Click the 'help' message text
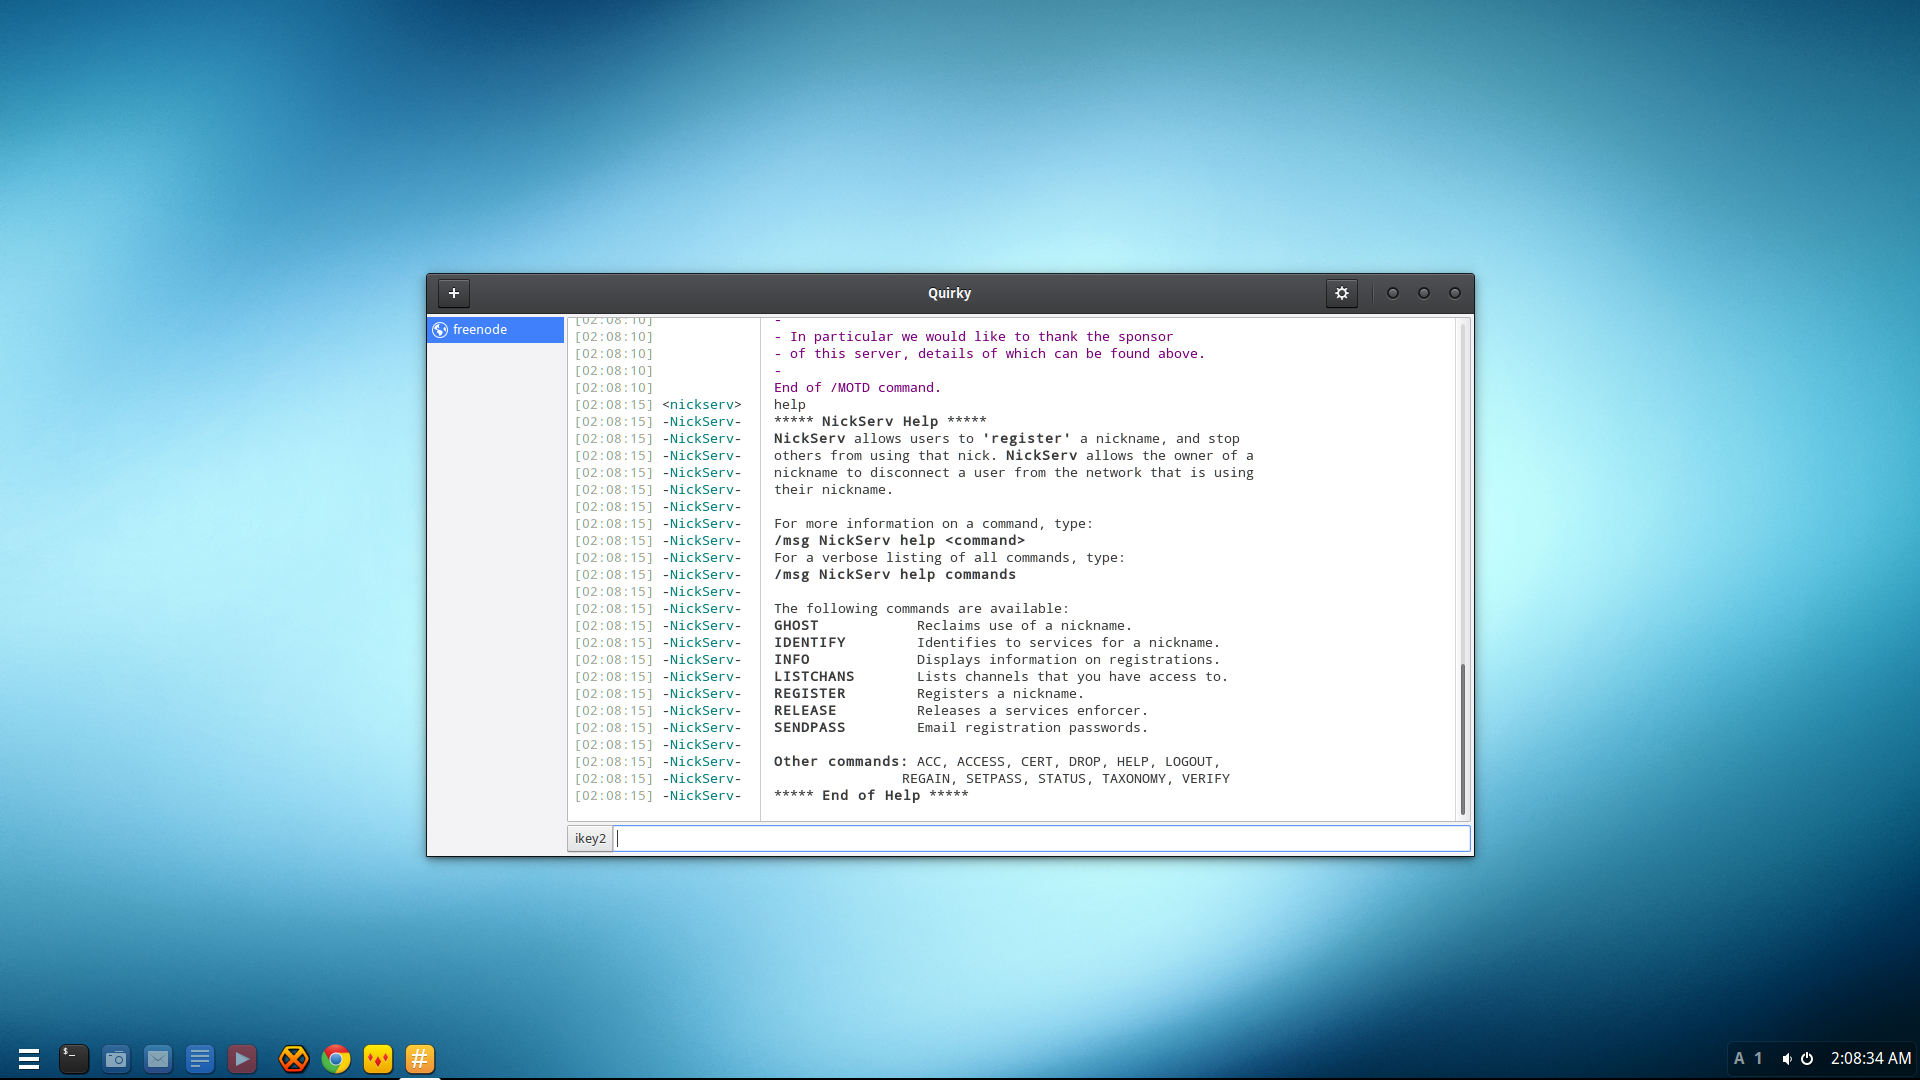 coord(790,405)
